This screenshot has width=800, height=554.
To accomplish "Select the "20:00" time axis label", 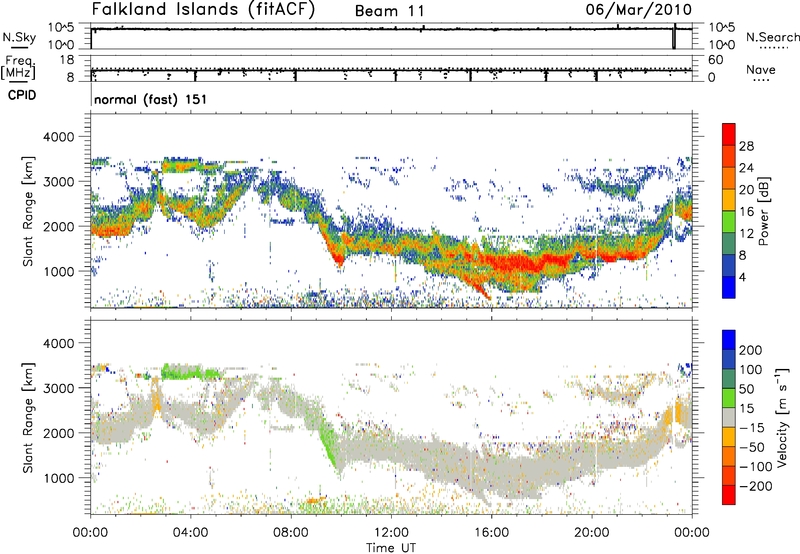I will point(591,533).
